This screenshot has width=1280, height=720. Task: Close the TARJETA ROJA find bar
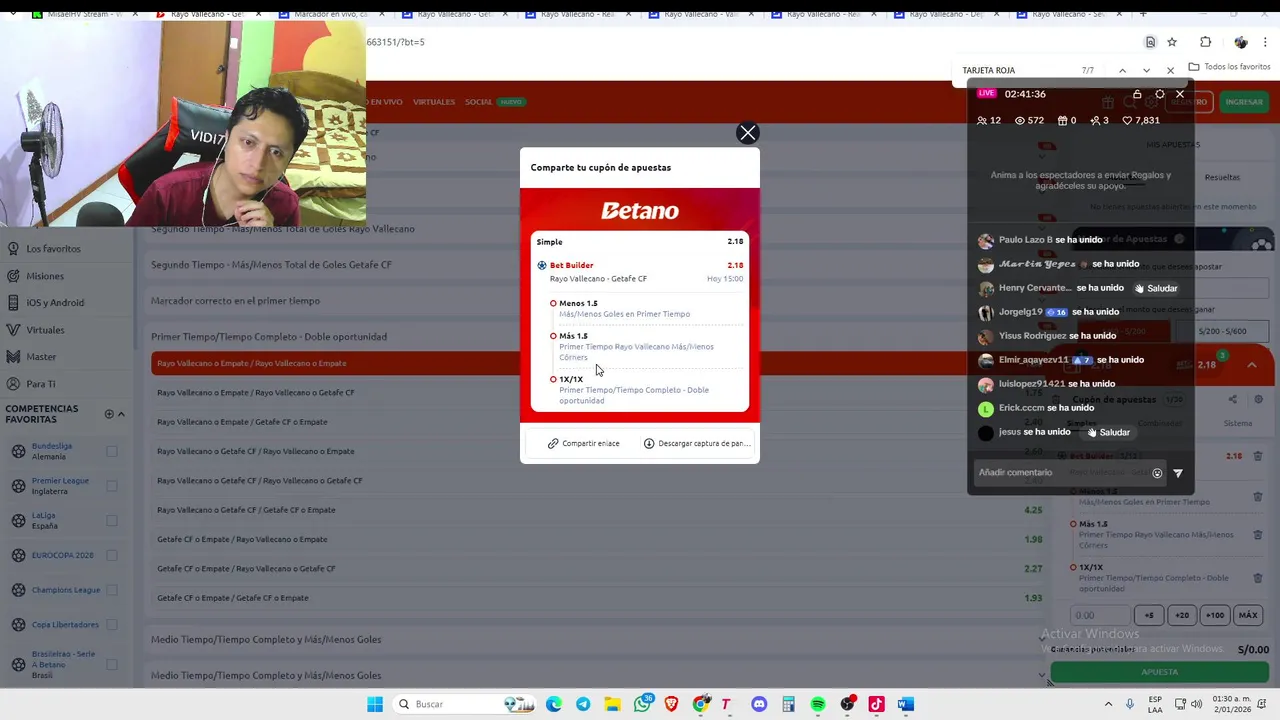[1170, 70]
